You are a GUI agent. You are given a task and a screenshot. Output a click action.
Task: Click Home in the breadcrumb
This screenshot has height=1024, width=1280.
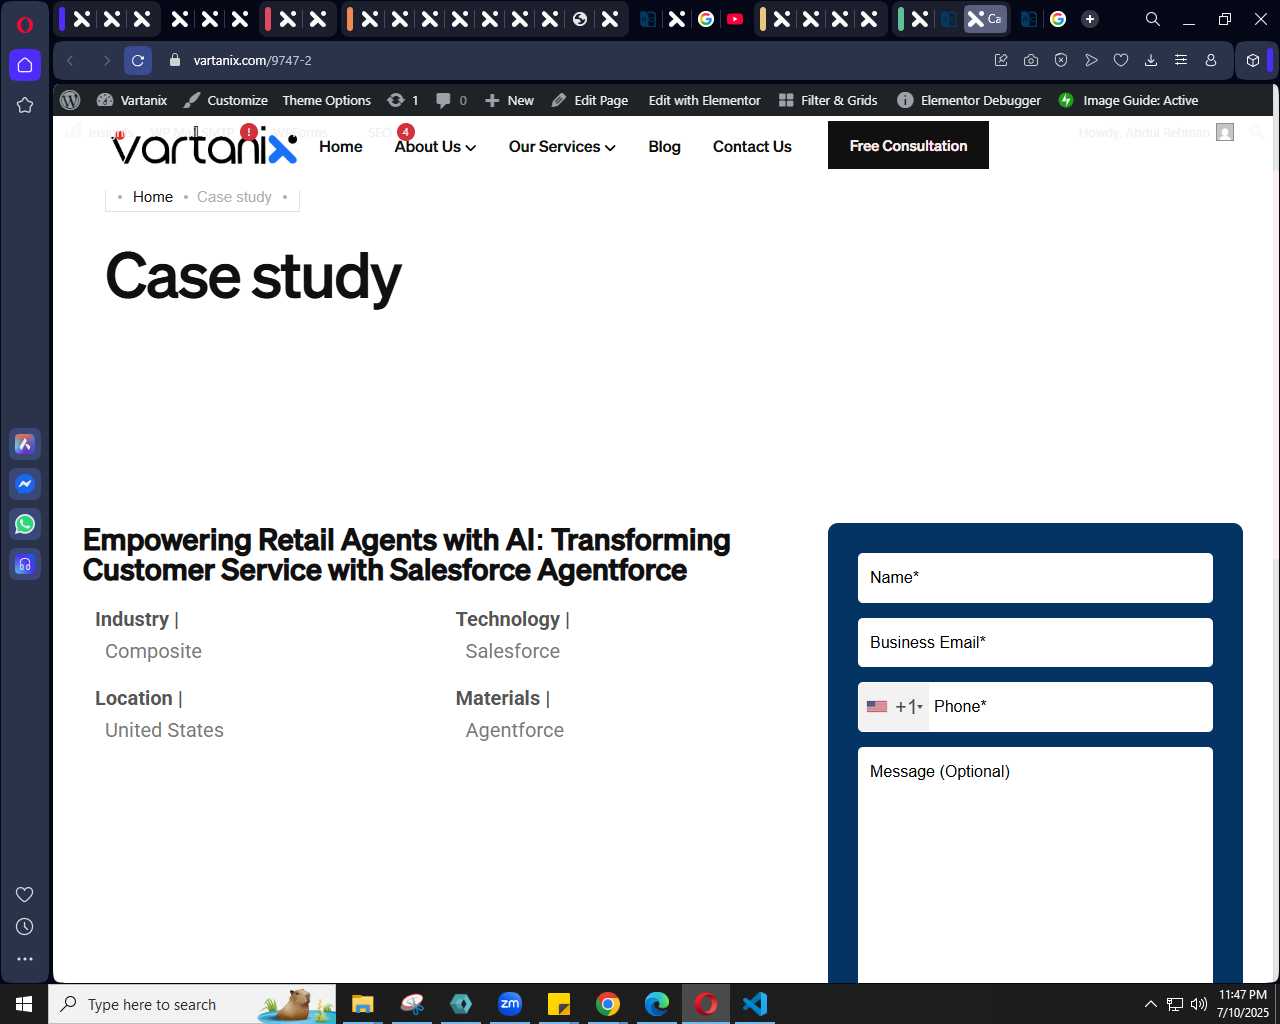coord(153,197)
